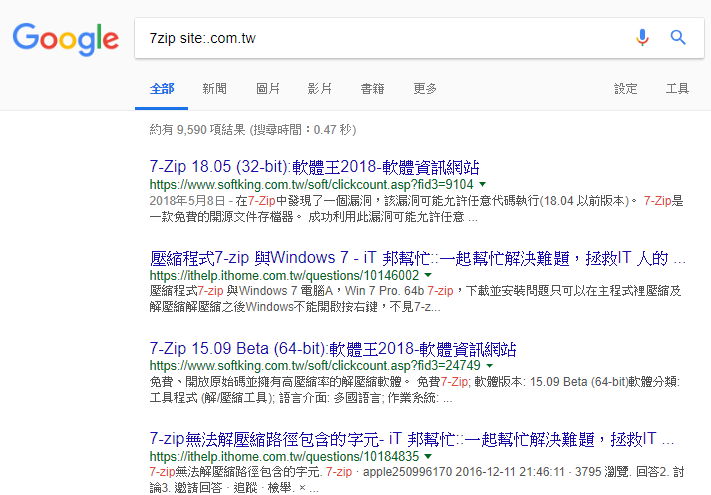
Task: Click the Google logo
Action: coord(66,39)
